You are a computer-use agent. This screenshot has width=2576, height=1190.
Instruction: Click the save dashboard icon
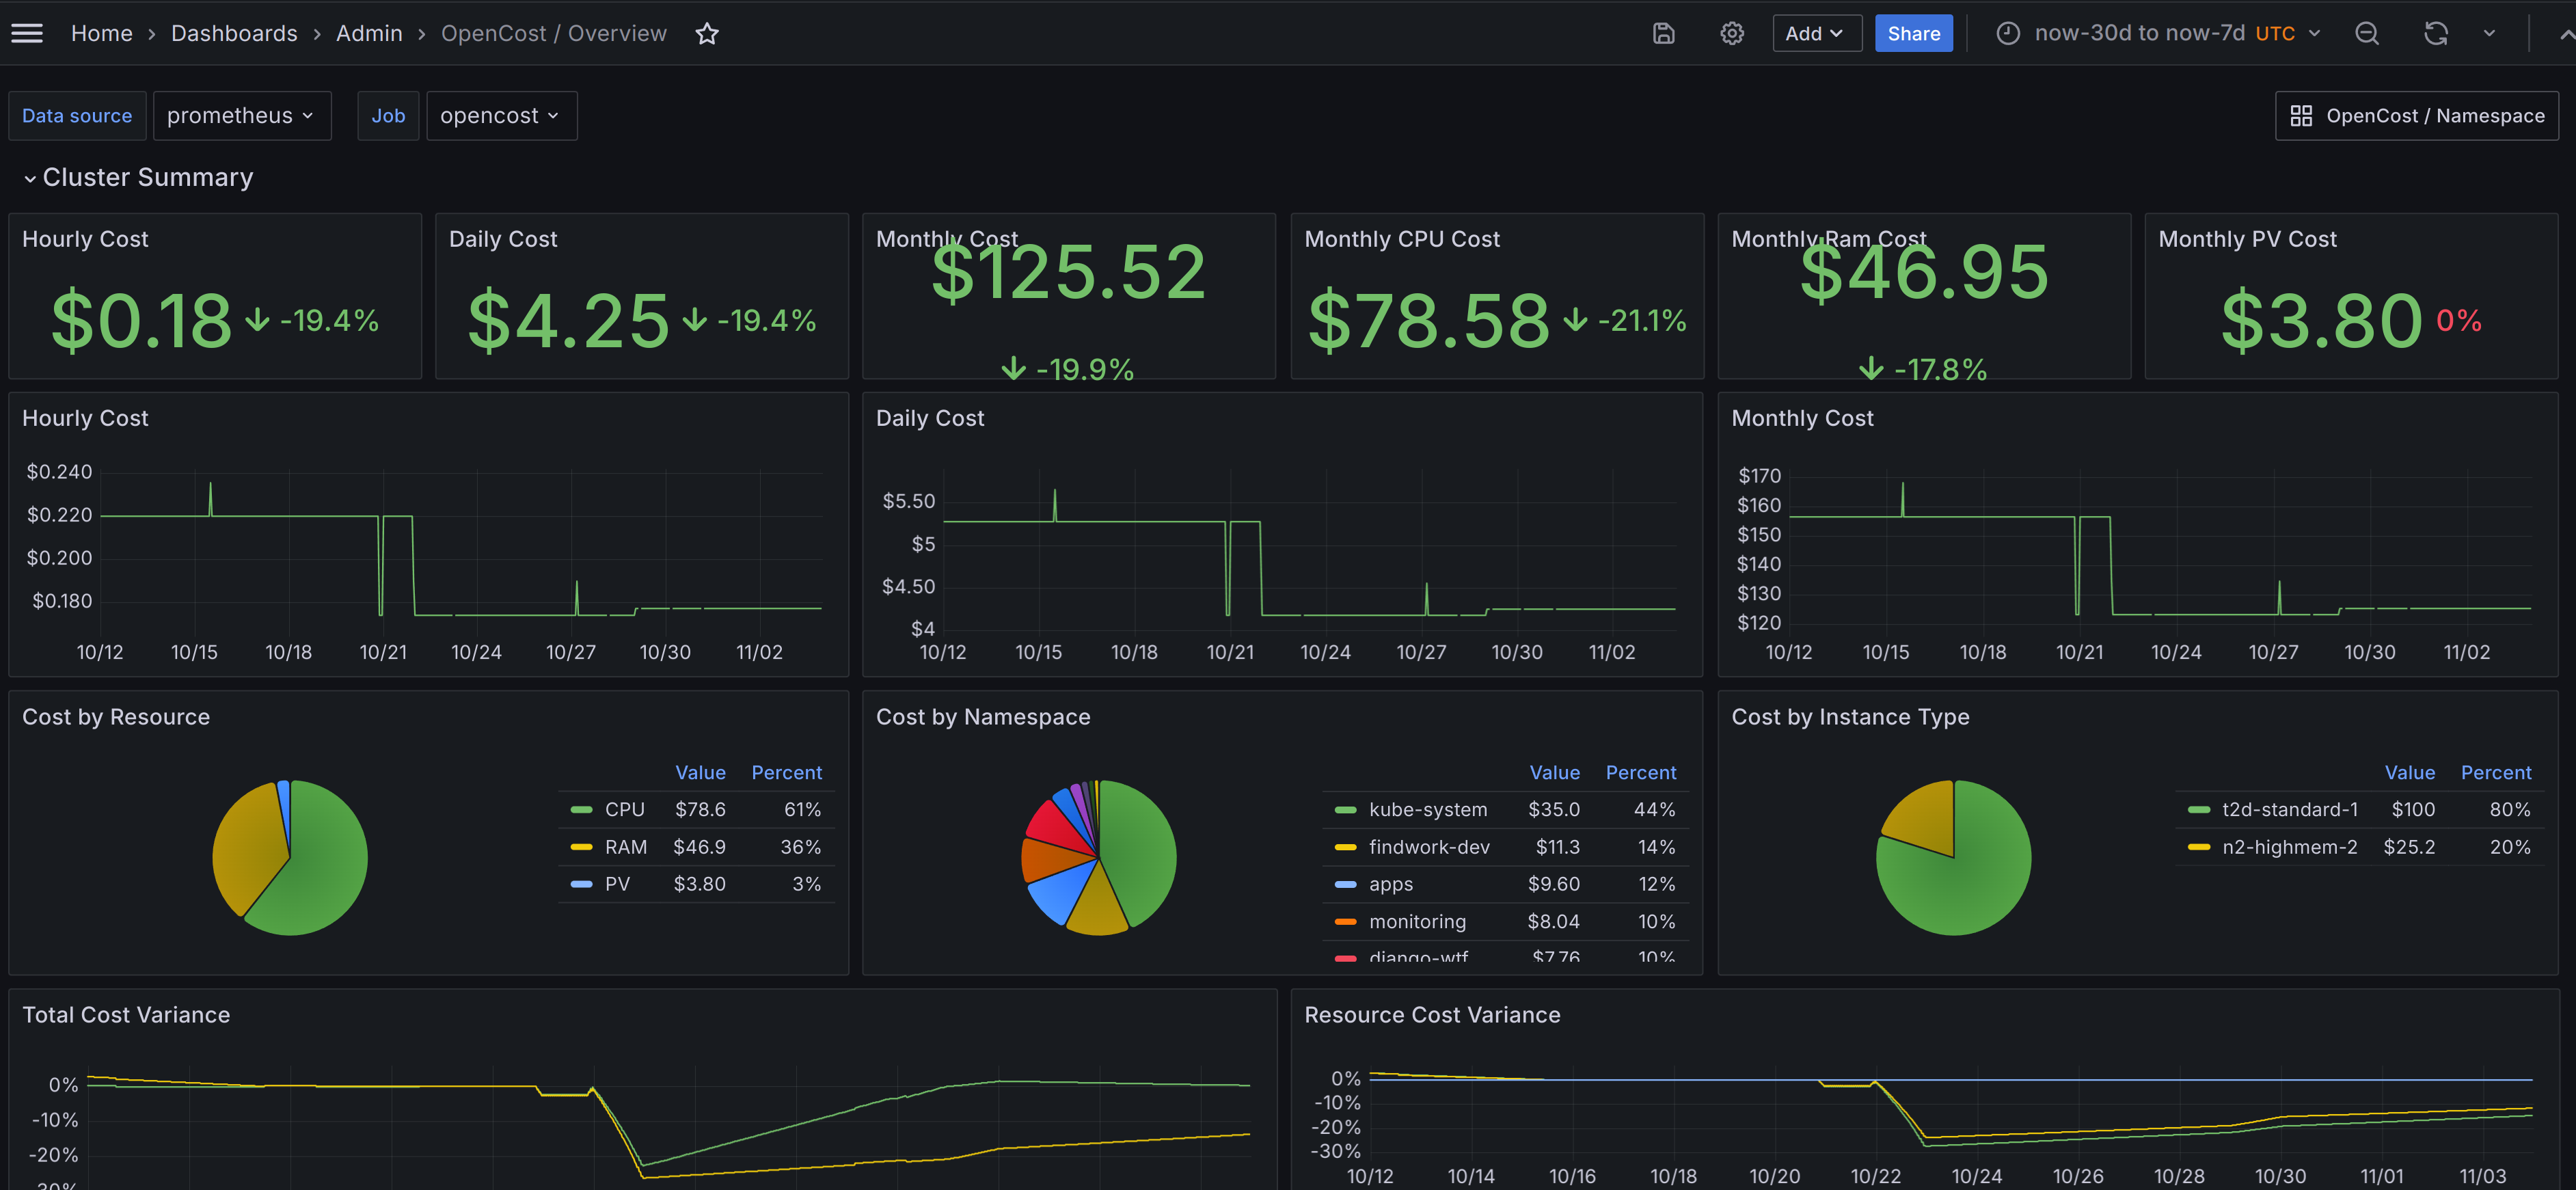pyautogui.click(x=1663, y=34)
